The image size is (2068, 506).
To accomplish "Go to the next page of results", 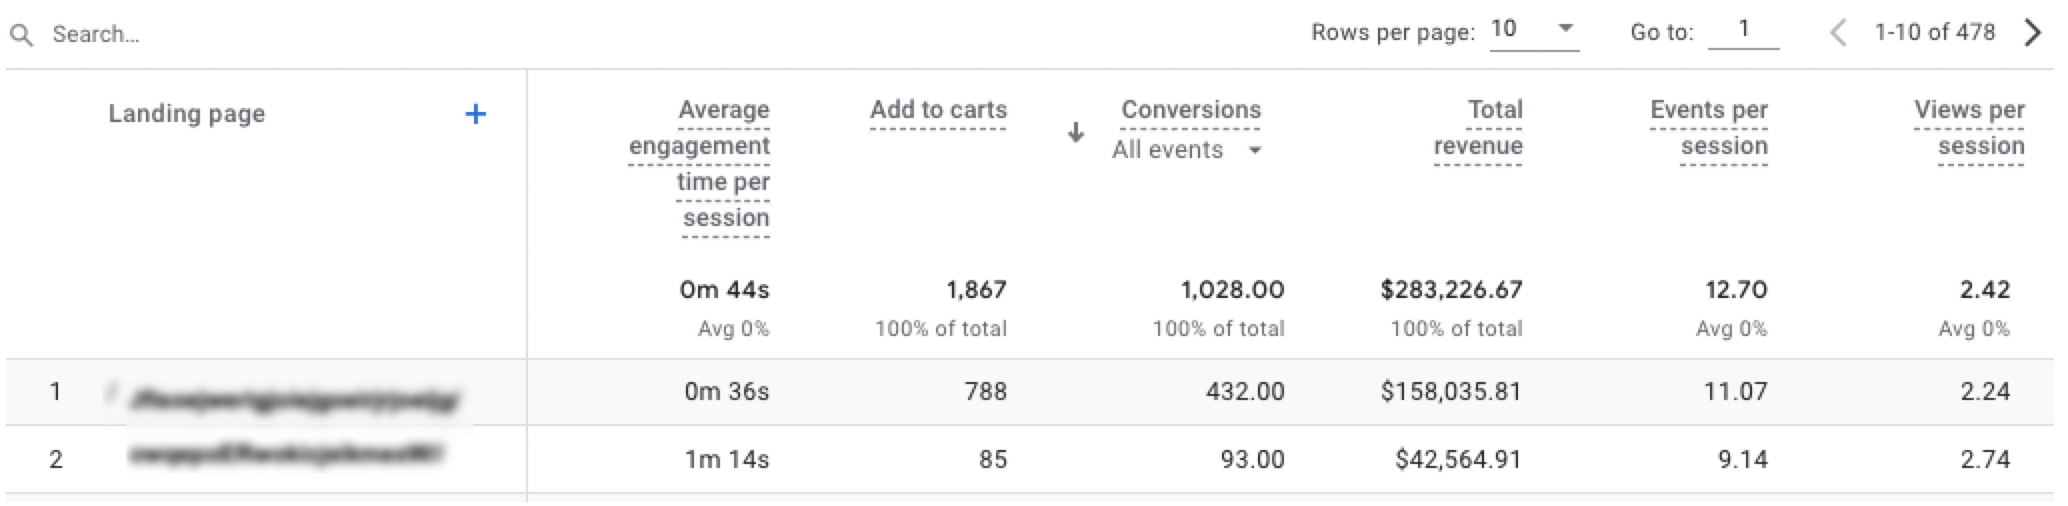I will tap(2032, 33).
